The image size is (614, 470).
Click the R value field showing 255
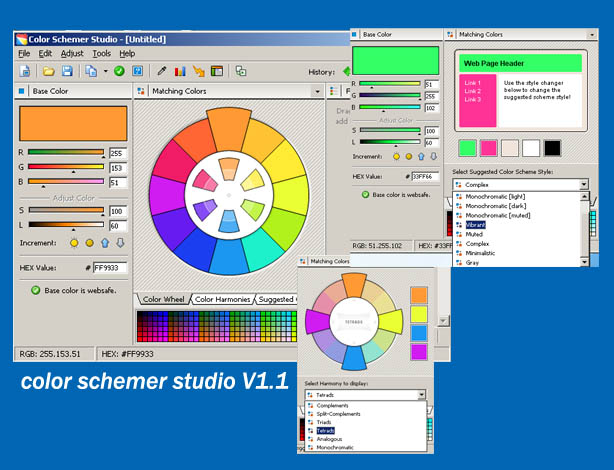[118, 153]
